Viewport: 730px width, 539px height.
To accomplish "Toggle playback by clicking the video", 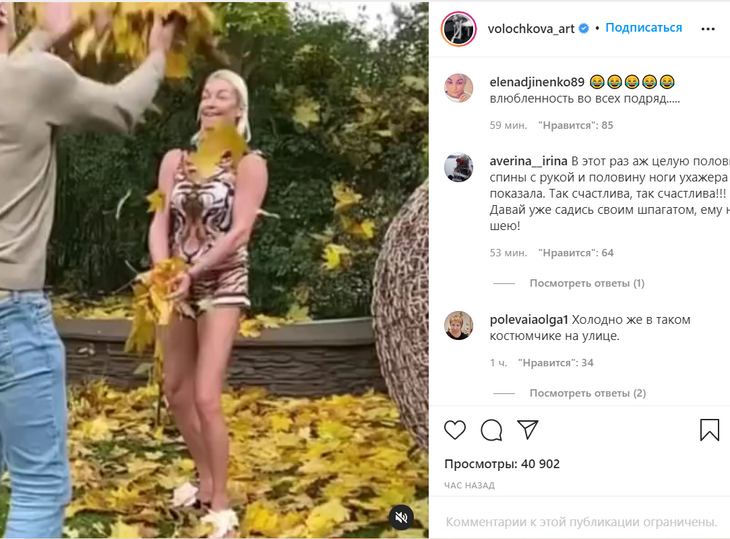I will point(214,270).
